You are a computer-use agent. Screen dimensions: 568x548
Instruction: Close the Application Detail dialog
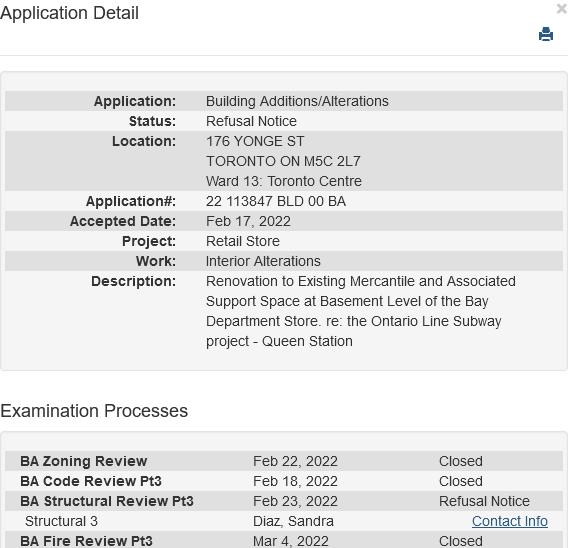[562, 9]
